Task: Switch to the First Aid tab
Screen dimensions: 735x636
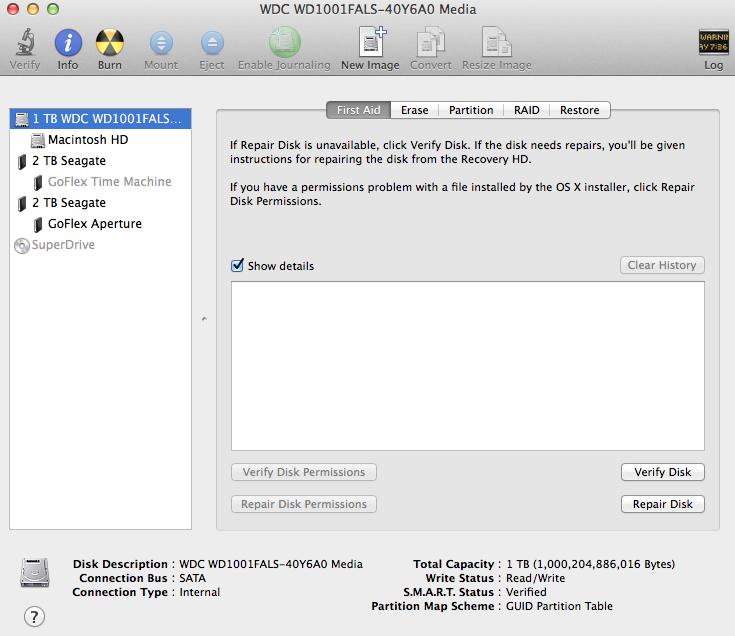Action: [359, 110]
